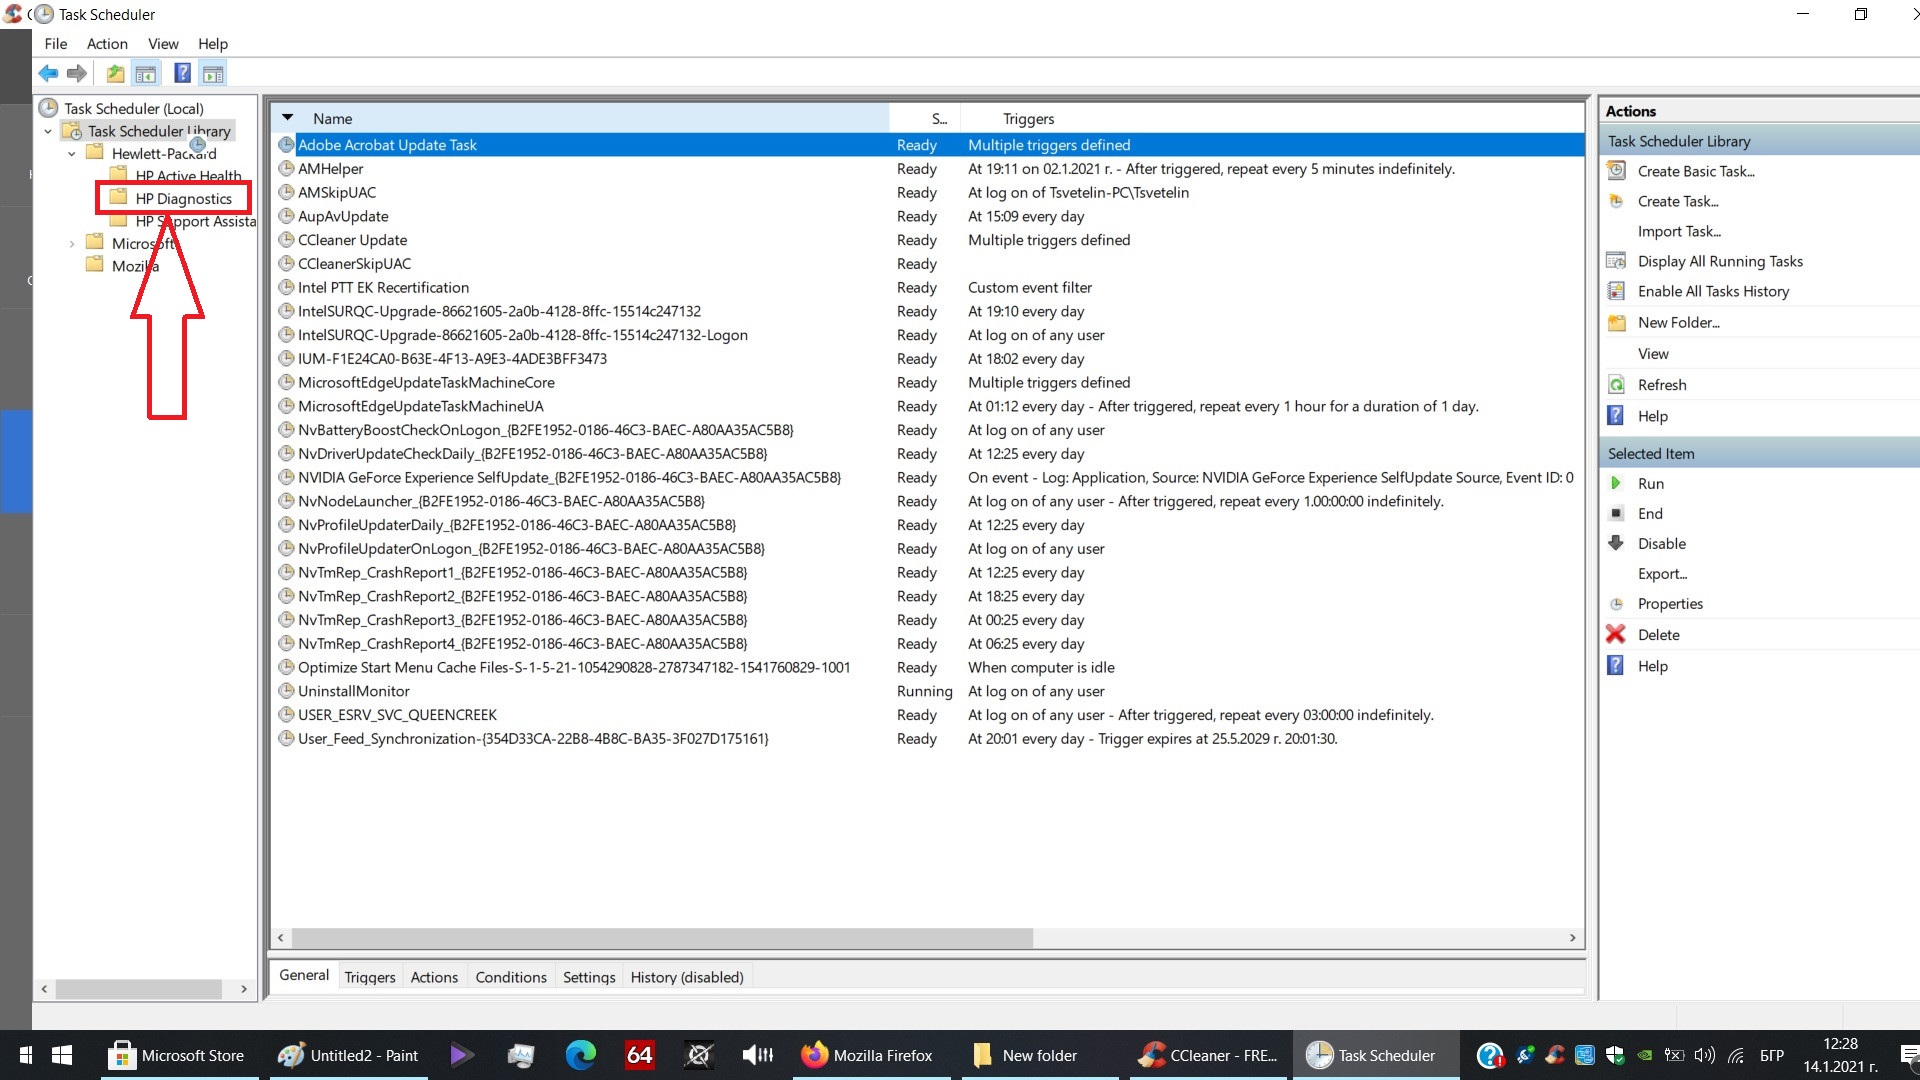
Task: Open the Action menu
Action: (107, 44)
